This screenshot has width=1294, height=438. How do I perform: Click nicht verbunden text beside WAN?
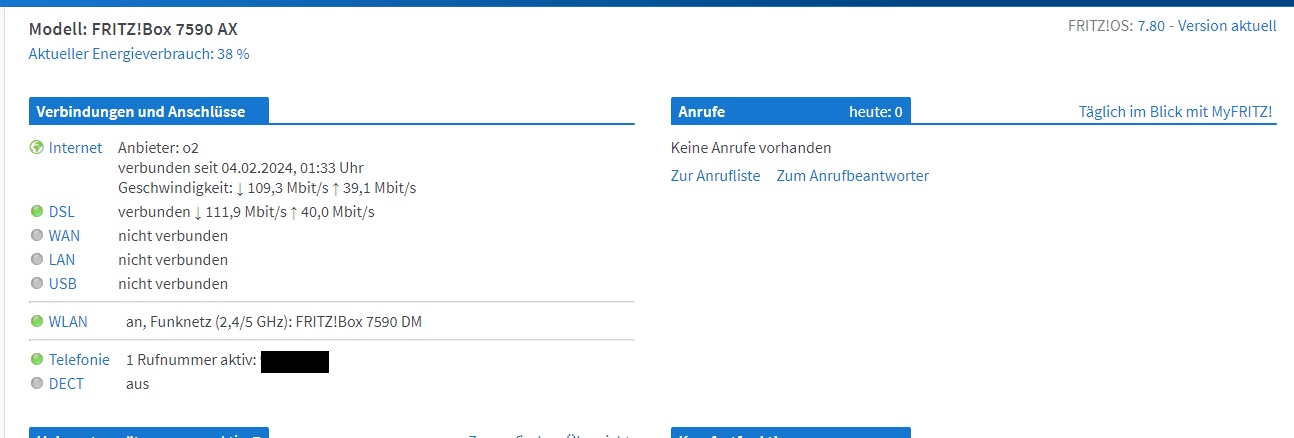tap(173, 236)
